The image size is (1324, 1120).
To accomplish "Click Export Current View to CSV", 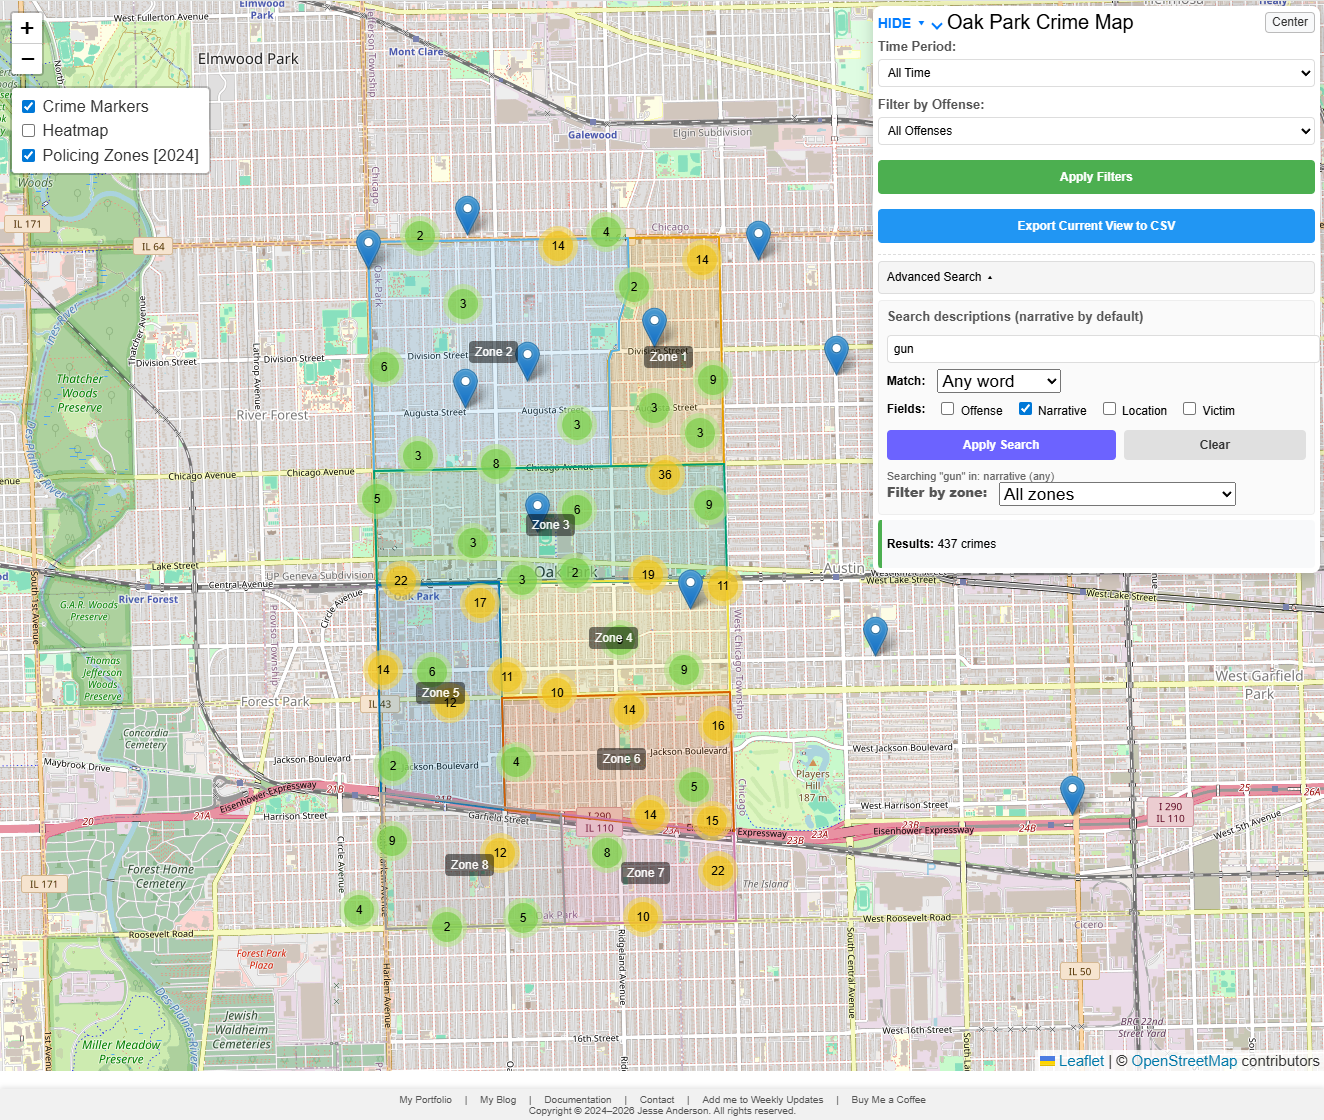I will [x=1096, y=226].
